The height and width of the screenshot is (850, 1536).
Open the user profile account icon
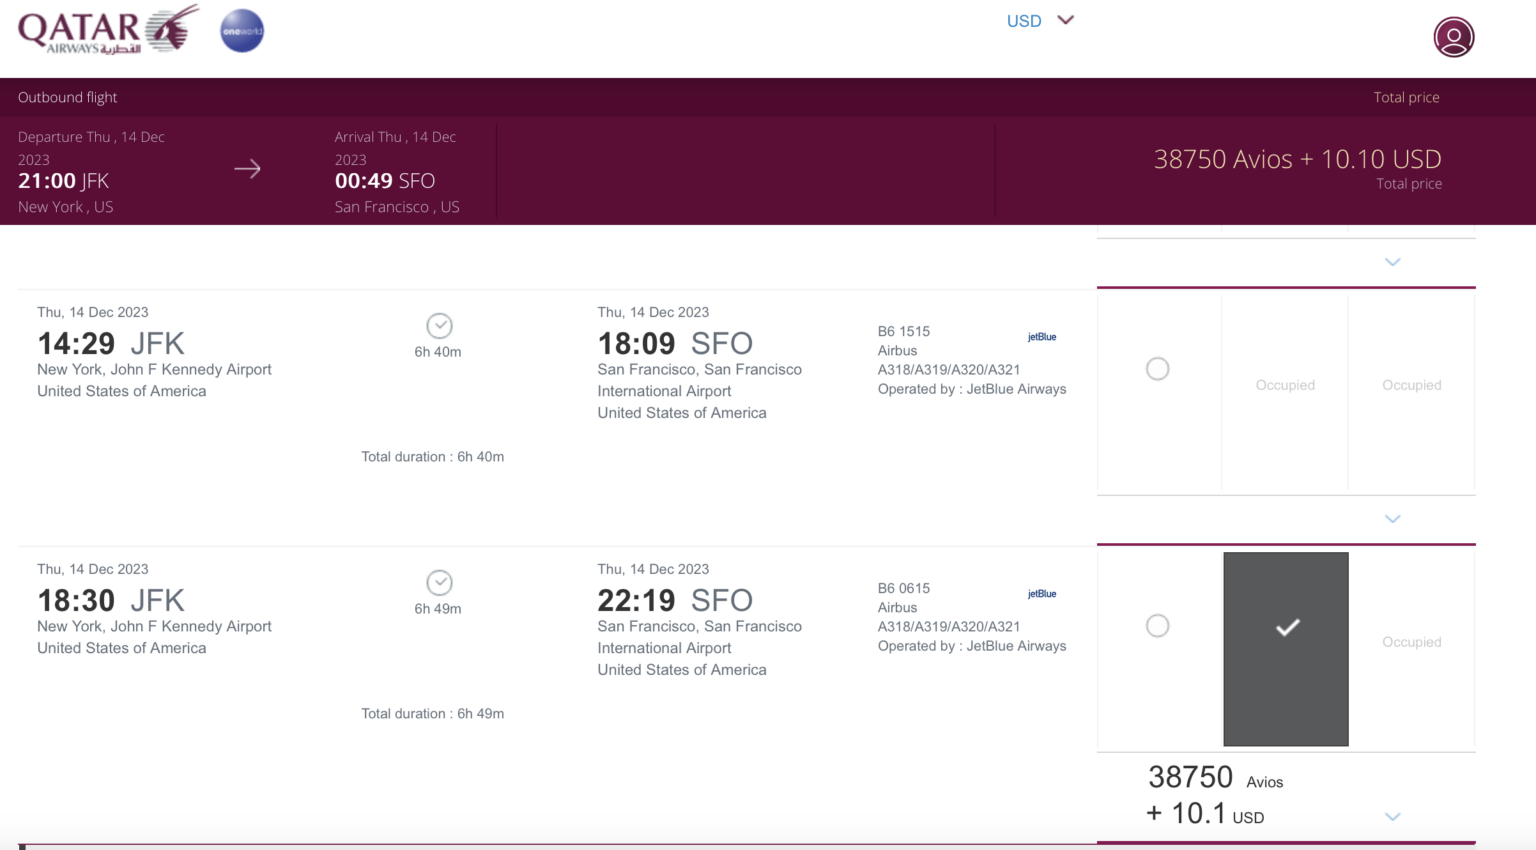click(1453, 37)
